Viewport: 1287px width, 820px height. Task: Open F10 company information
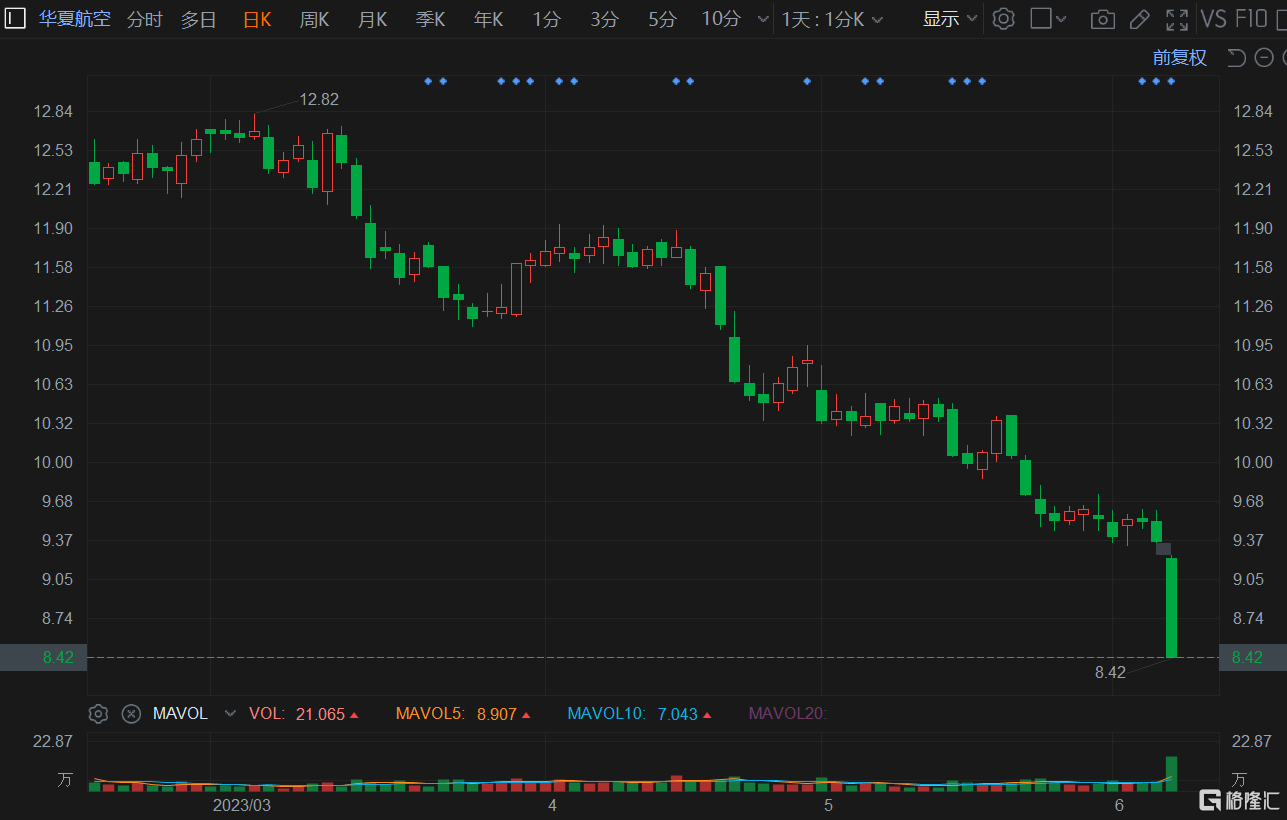pos(1252,19)
